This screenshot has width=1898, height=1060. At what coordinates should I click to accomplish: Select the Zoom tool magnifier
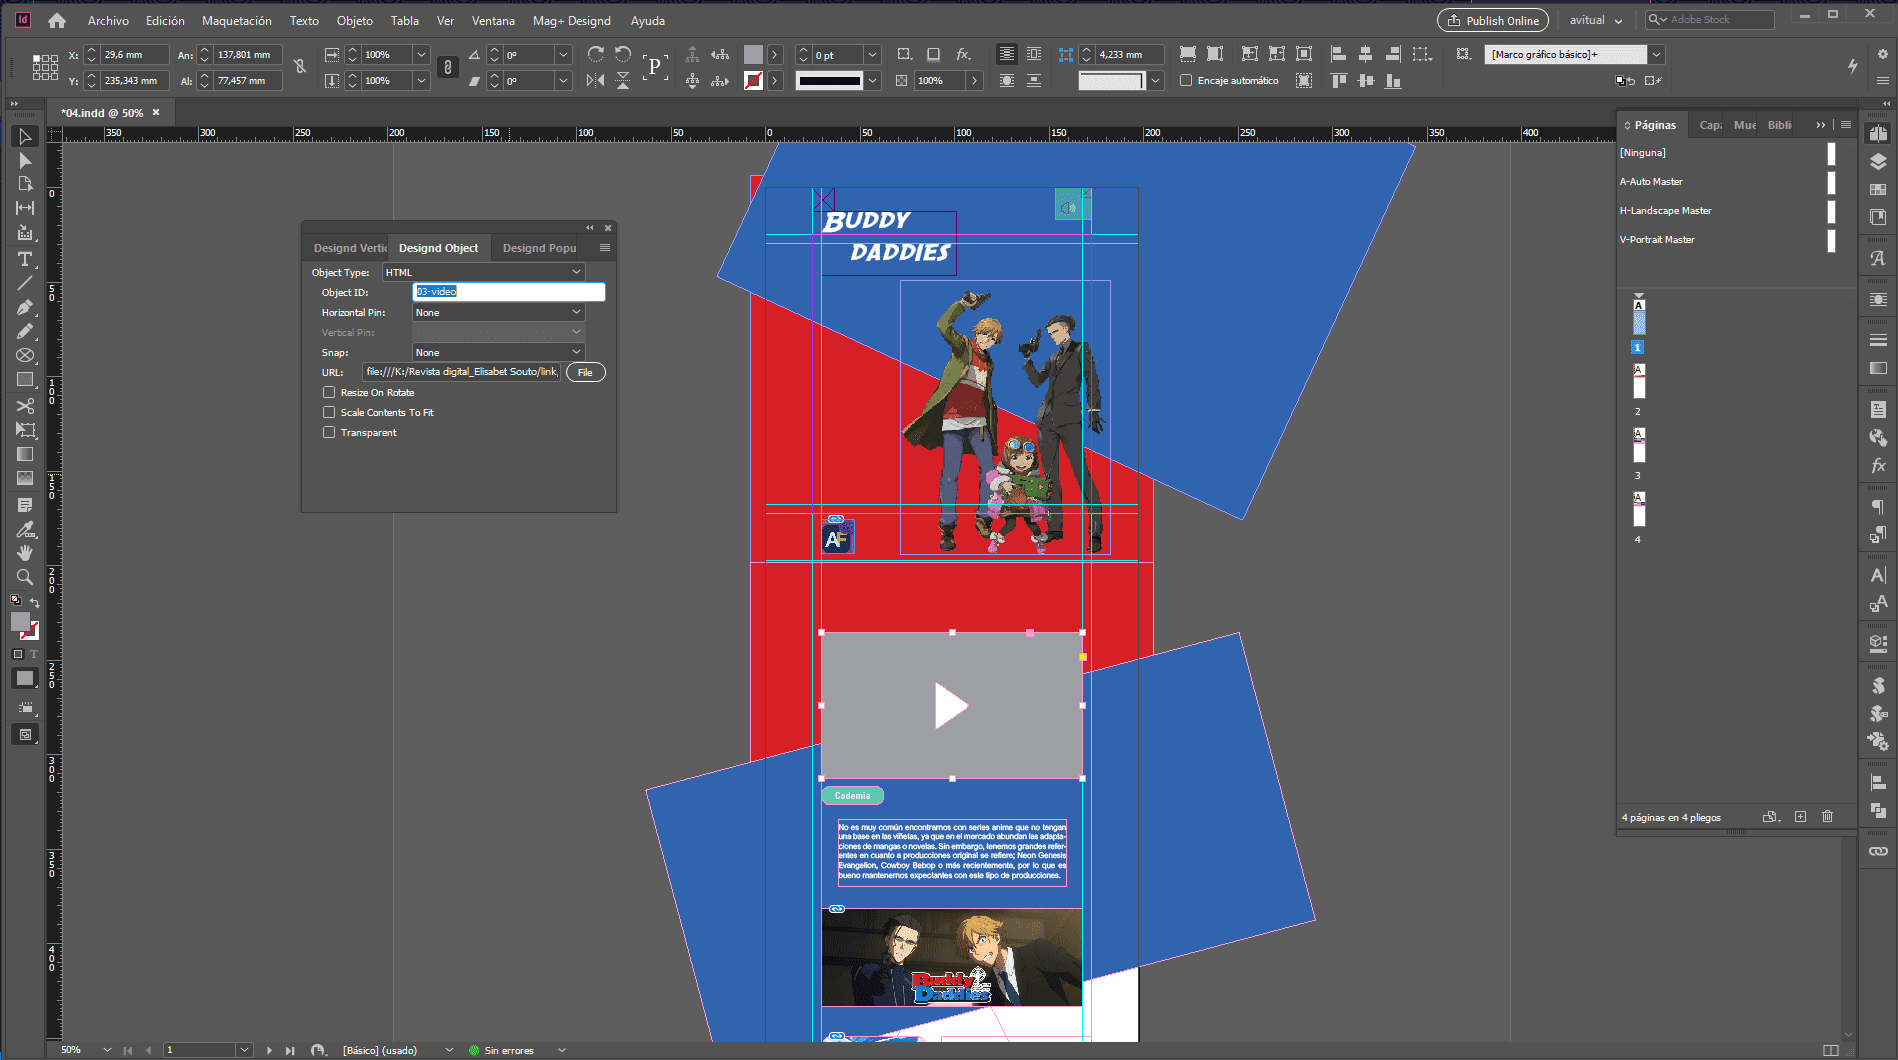(25, 577)
